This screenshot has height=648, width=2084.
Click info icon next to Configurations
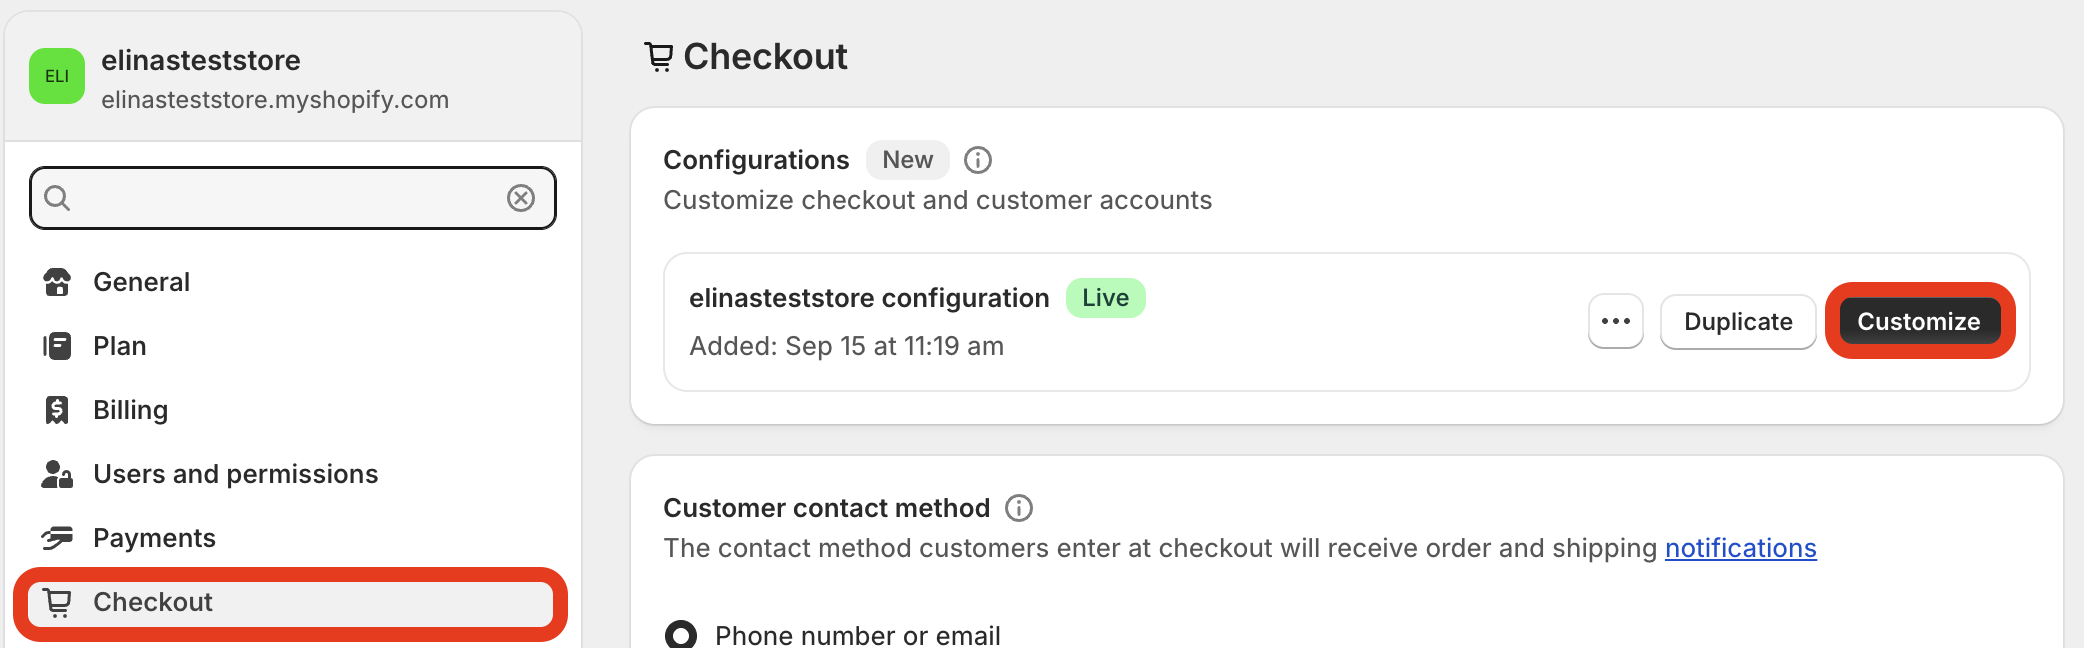tap(977, 160)
